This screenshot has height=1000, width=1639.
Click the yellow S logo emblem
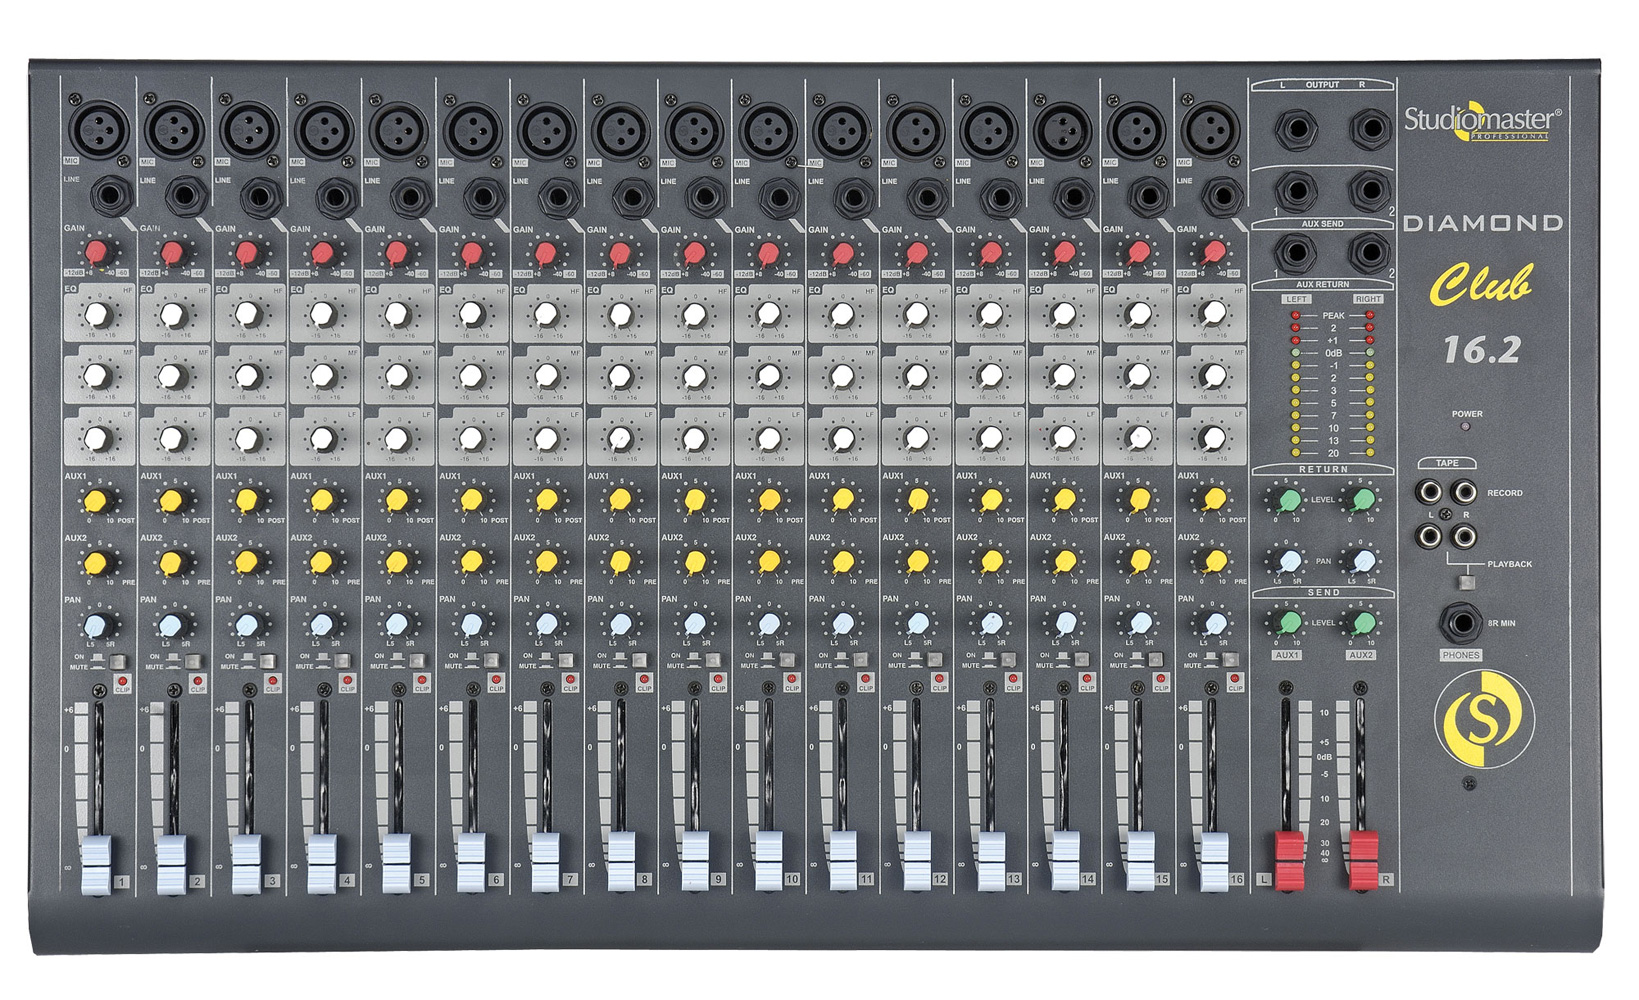pyautogui.click(x=1483, y=717)
